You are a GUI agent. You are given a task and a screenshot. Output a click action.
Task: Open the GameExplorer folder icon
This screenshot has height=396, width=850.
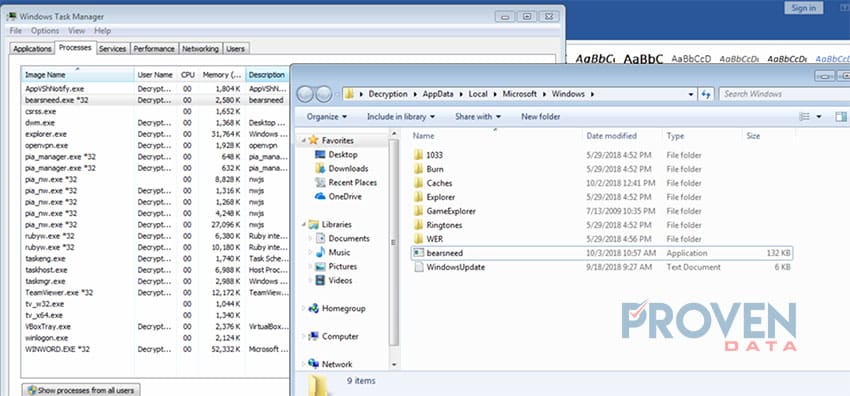(x=418, y=211)
